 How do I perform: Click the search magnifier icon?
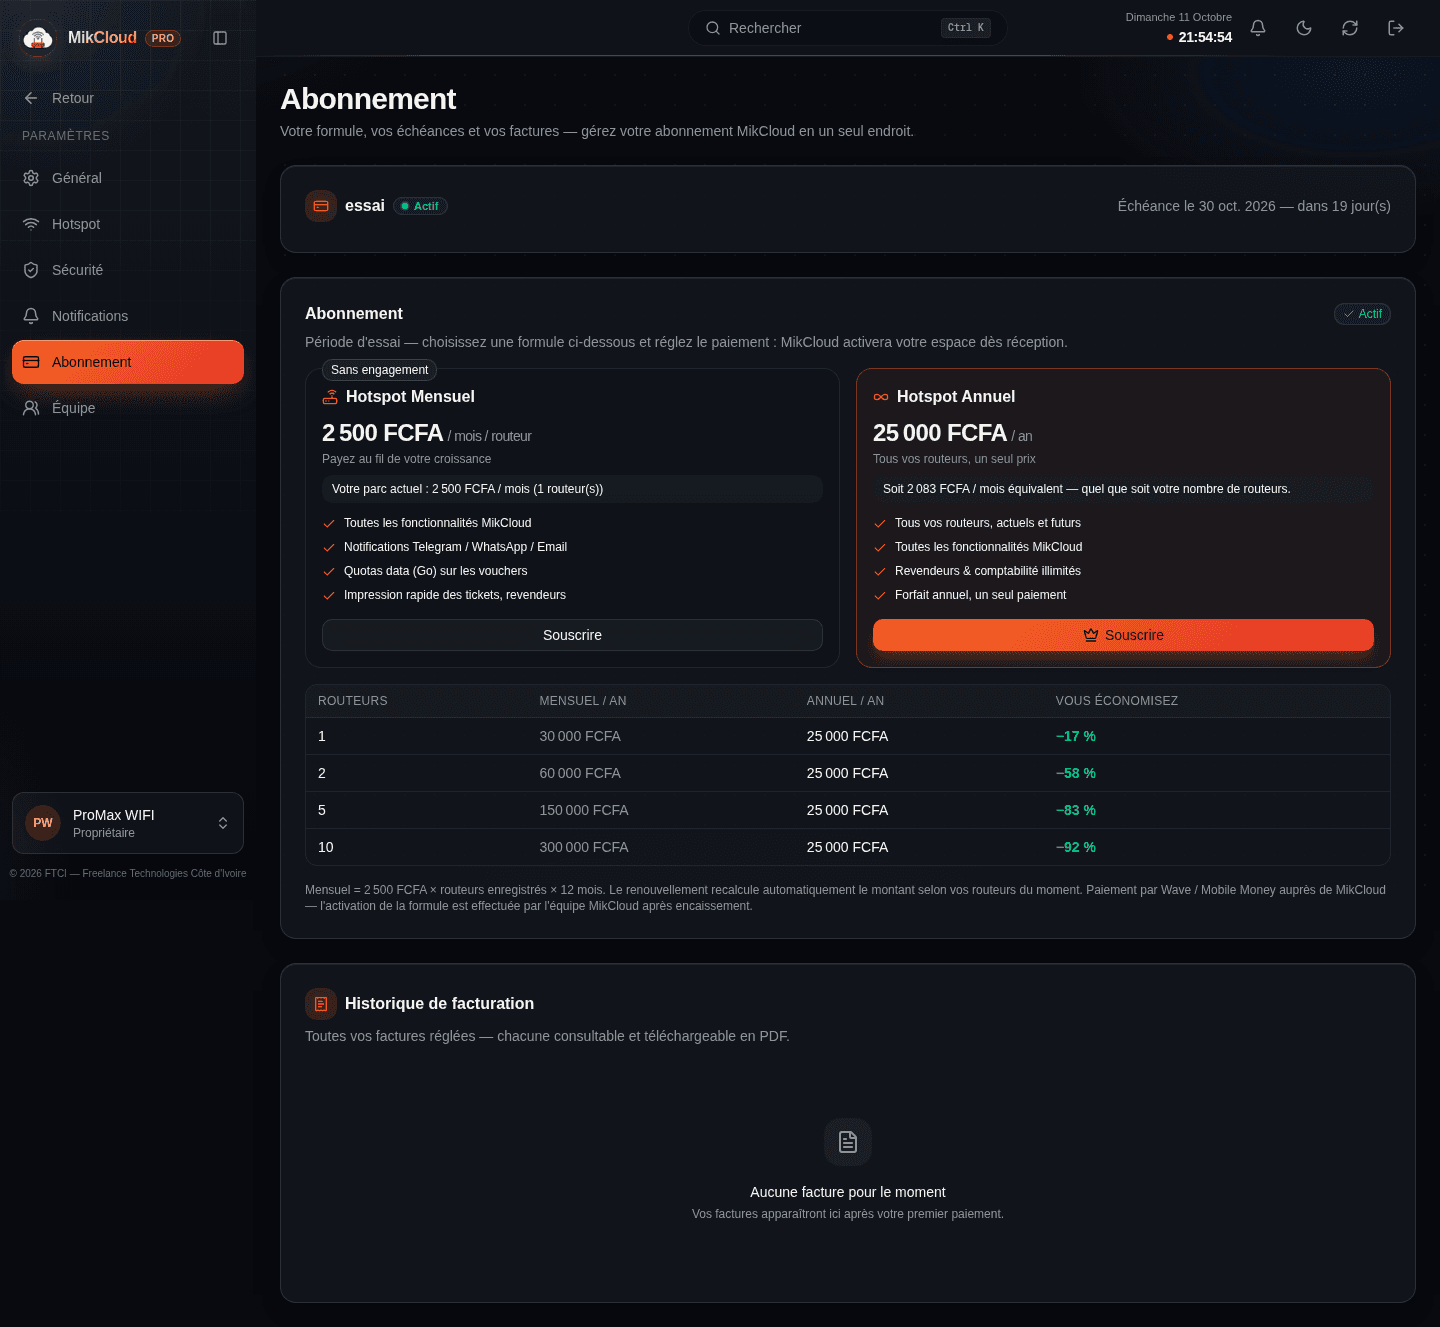(x=713, y=28)
